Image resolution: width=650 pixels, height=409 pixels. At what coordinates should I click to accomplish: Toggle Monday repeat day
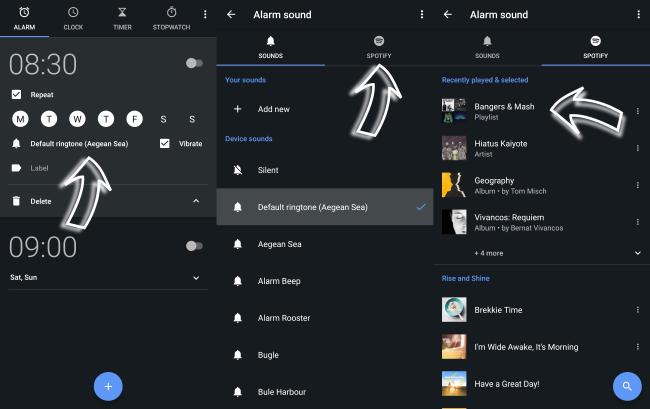click(x=20, y=119)
